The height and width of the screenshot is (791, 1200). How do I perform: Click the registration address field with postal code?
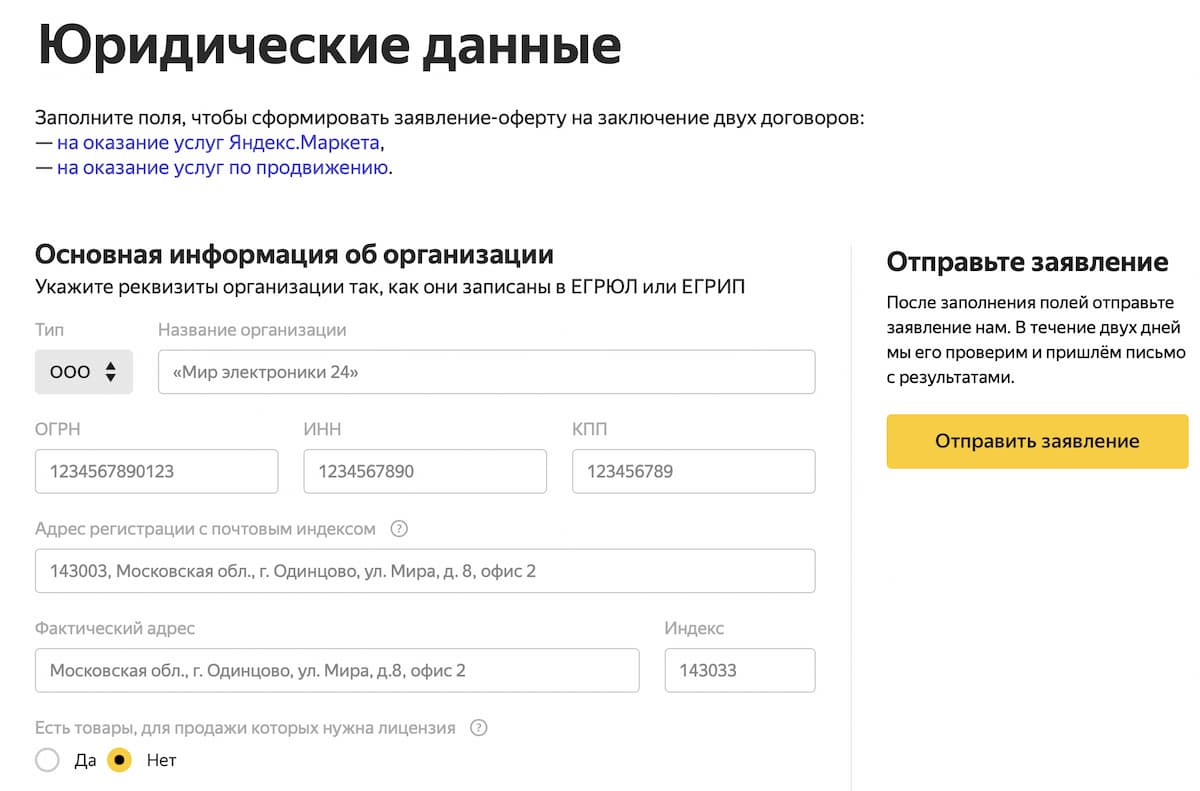(425, 570)
